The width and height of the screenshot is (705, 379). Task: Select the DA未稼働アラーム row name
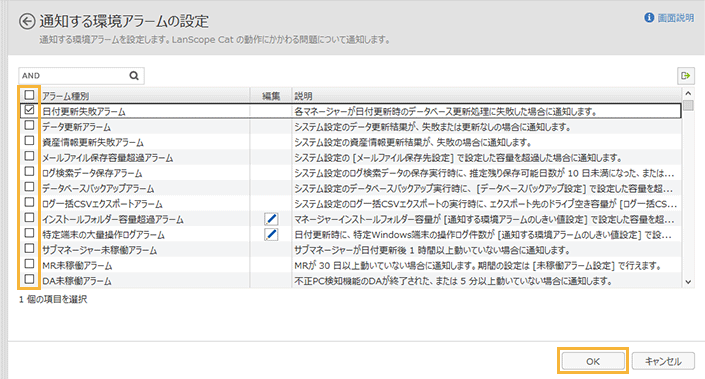click(x=76, y=281)
